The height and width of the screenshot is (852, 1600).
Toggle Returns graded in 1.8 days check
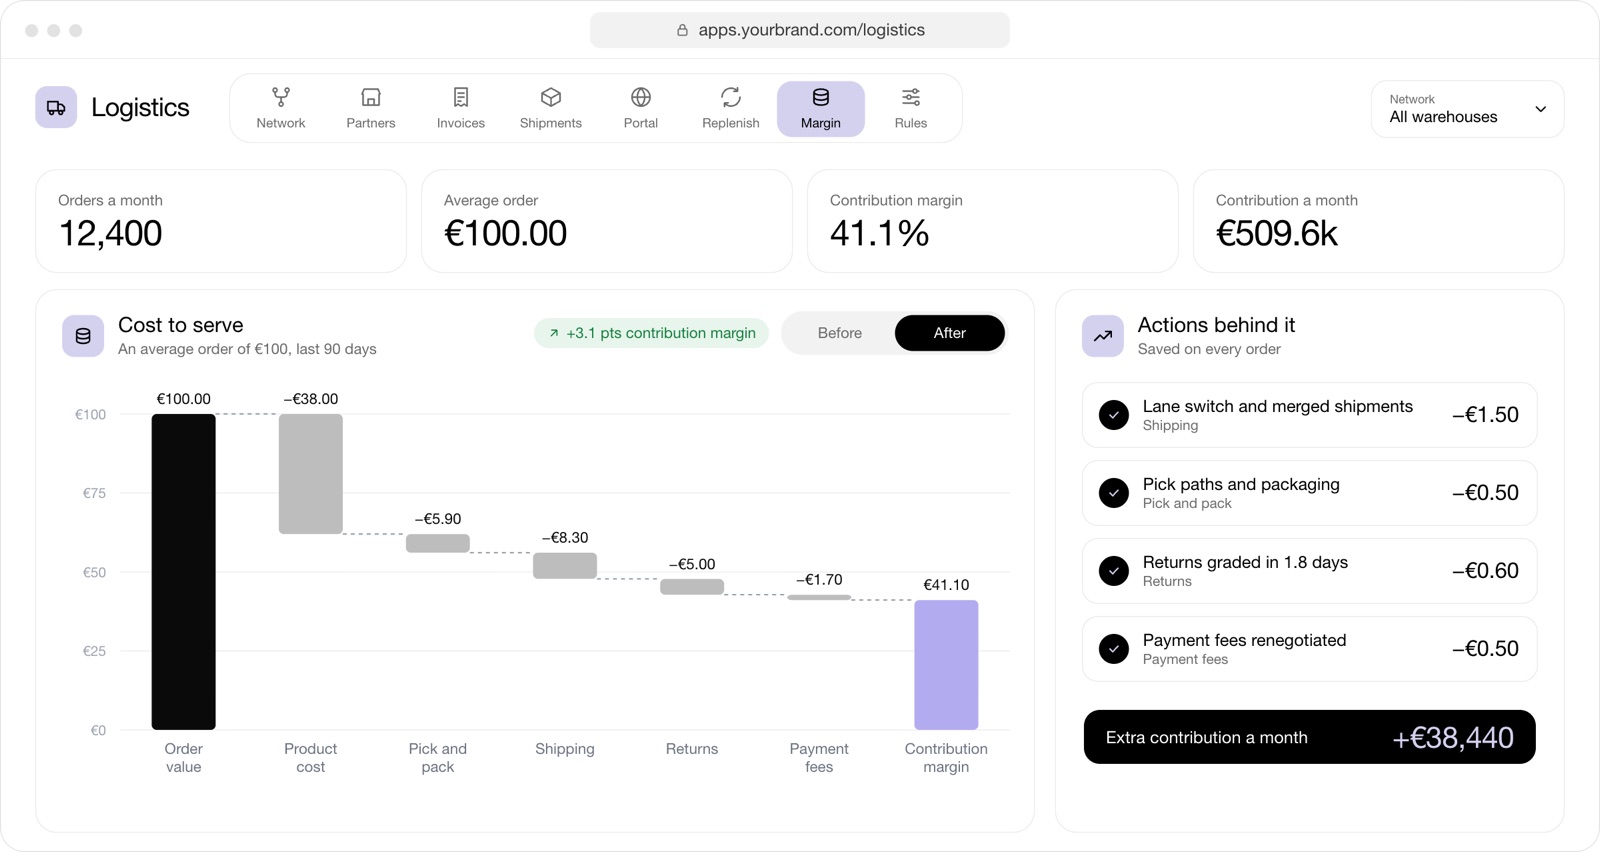pyautogui.click(x=1114, y=571)
